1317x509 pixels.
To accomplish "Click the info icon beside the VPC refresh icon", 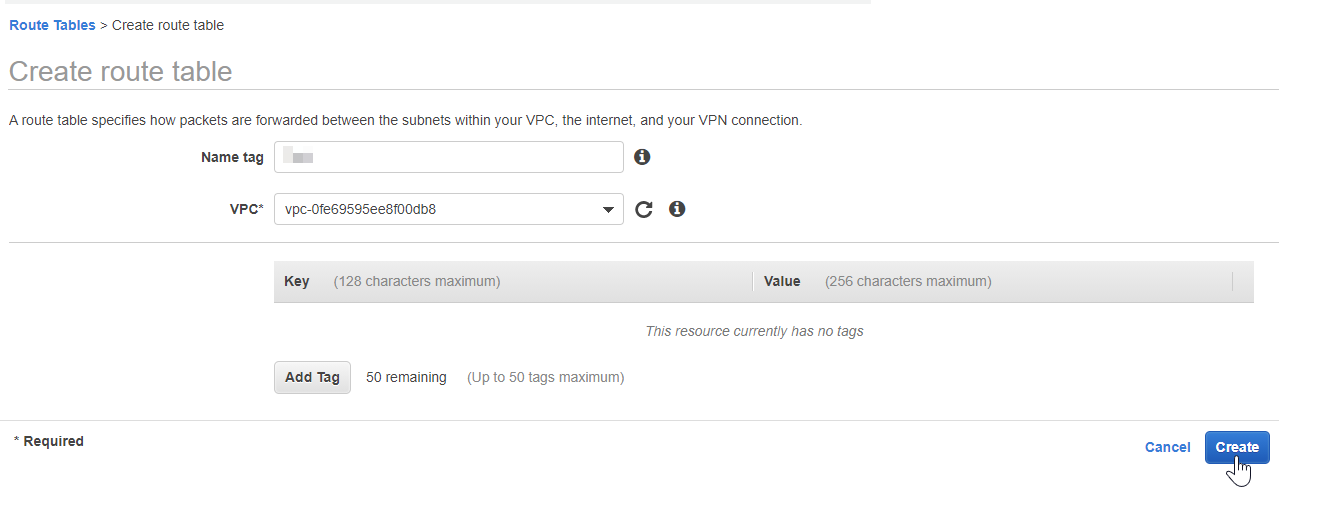I will tap(677, 209).
